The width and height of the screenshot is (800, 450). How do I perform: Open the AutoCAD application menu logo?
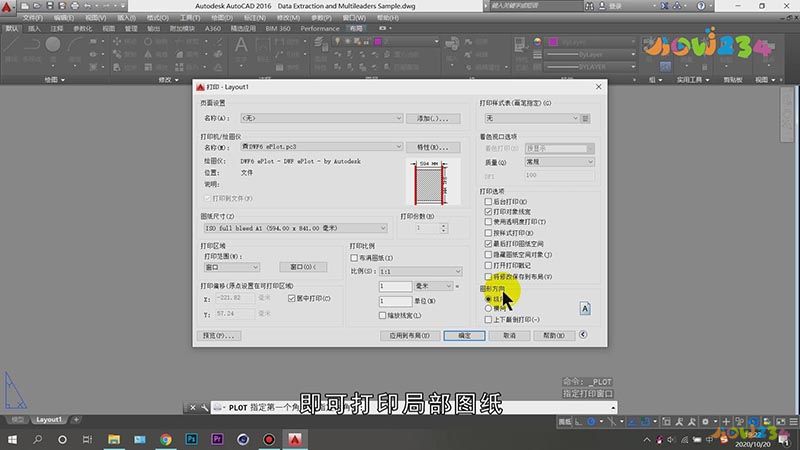tap(7, 7)
